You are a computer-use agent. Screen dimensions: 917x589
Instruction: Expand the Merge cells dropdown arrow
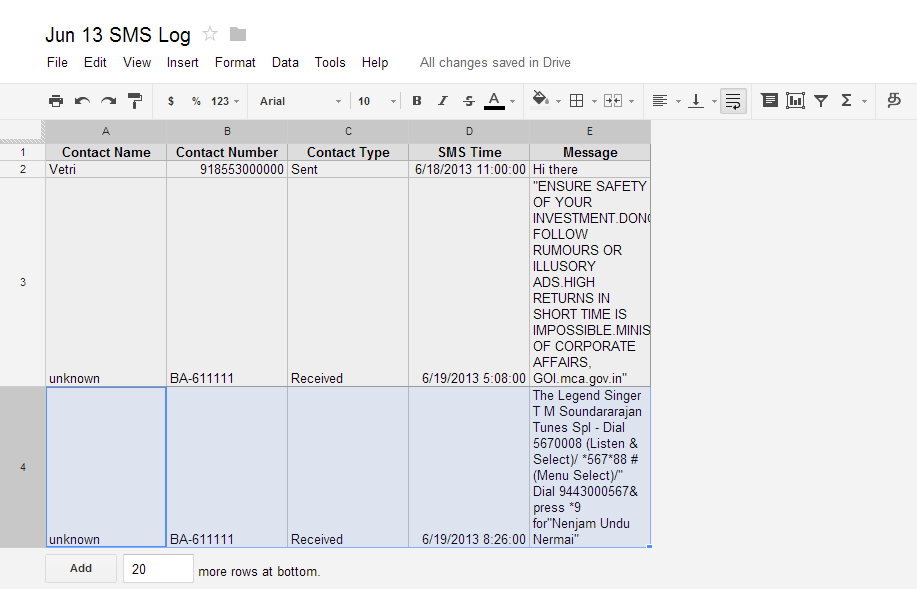(x=632, y=102)
